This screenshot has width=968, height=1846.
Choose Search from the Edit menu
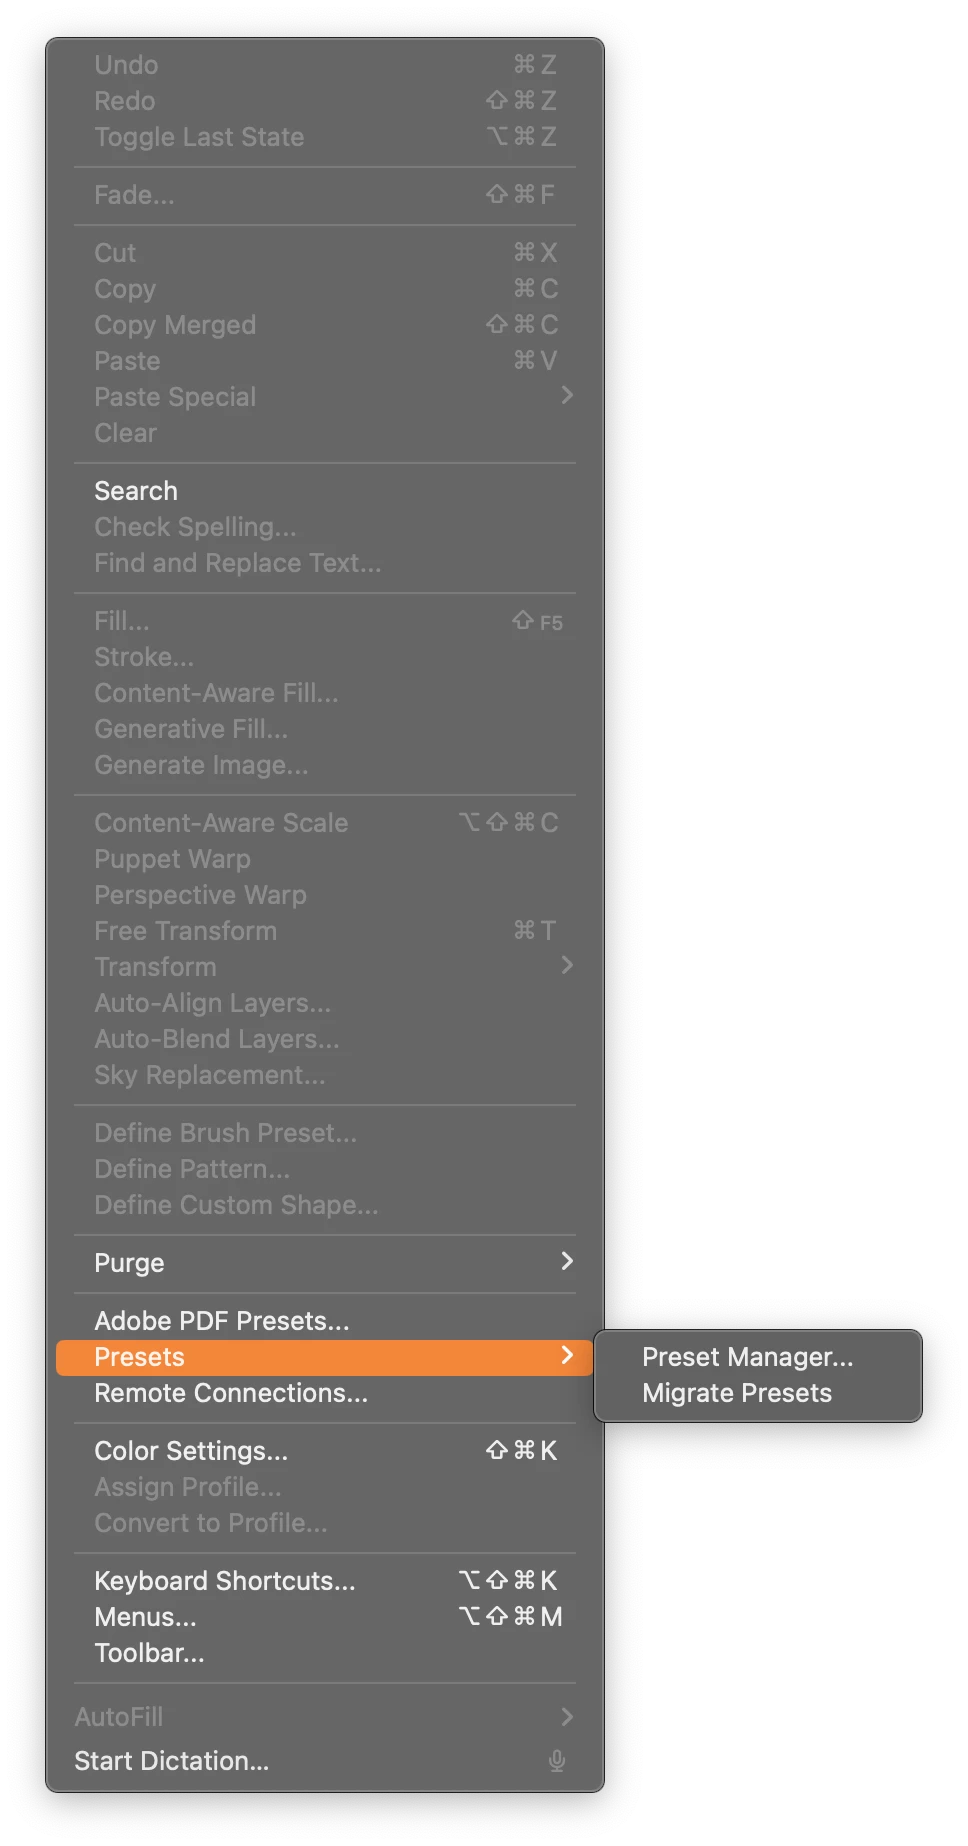point(136,491)
